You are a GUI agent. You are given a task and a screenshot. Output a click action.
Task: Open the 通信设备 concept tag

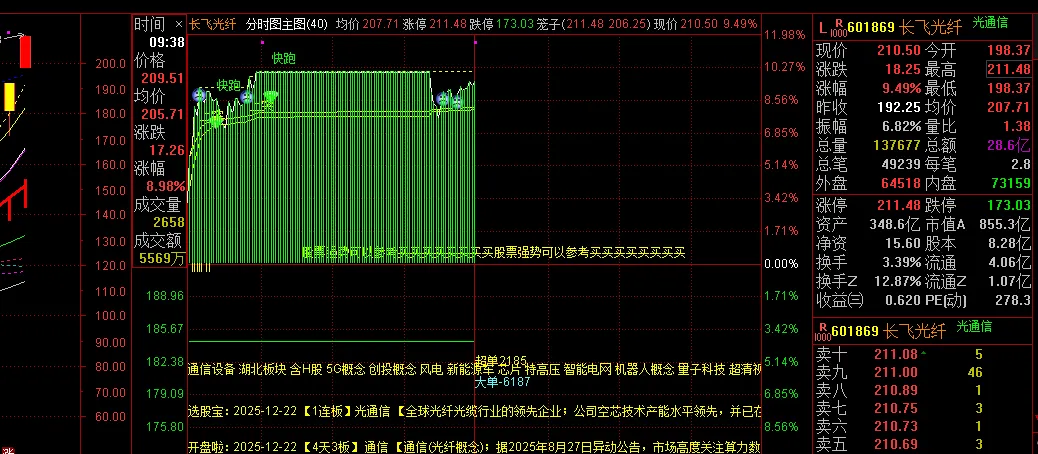(212, 369)
